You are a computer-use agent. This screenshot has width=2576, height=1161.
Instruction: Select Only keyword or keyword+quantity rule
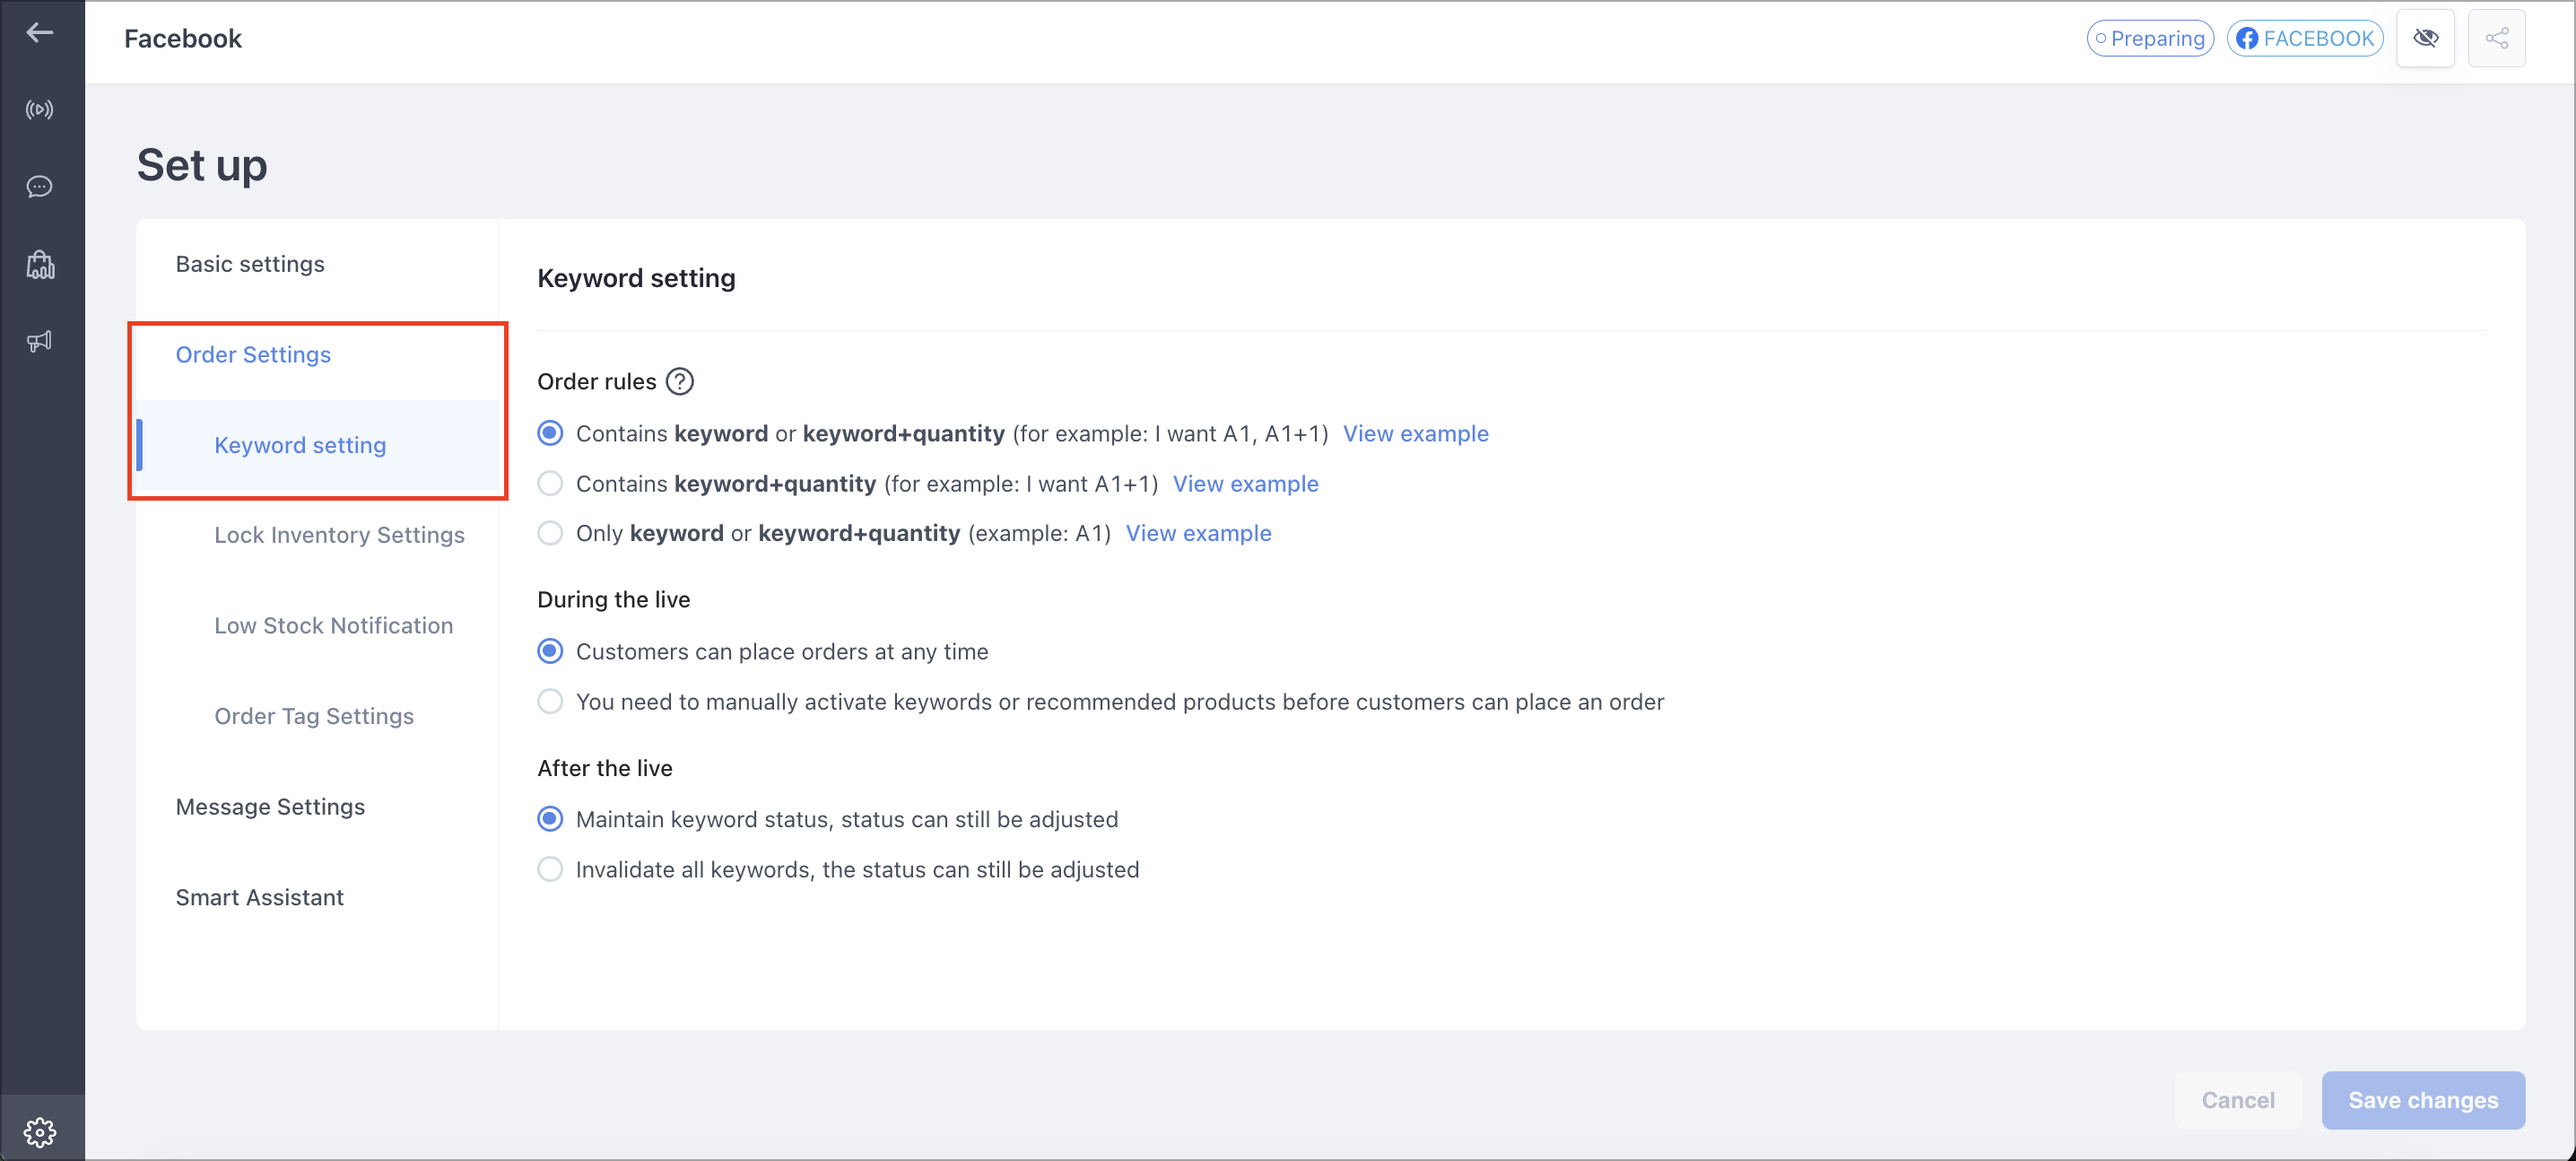pyautogui.click(x=550, y=533)
